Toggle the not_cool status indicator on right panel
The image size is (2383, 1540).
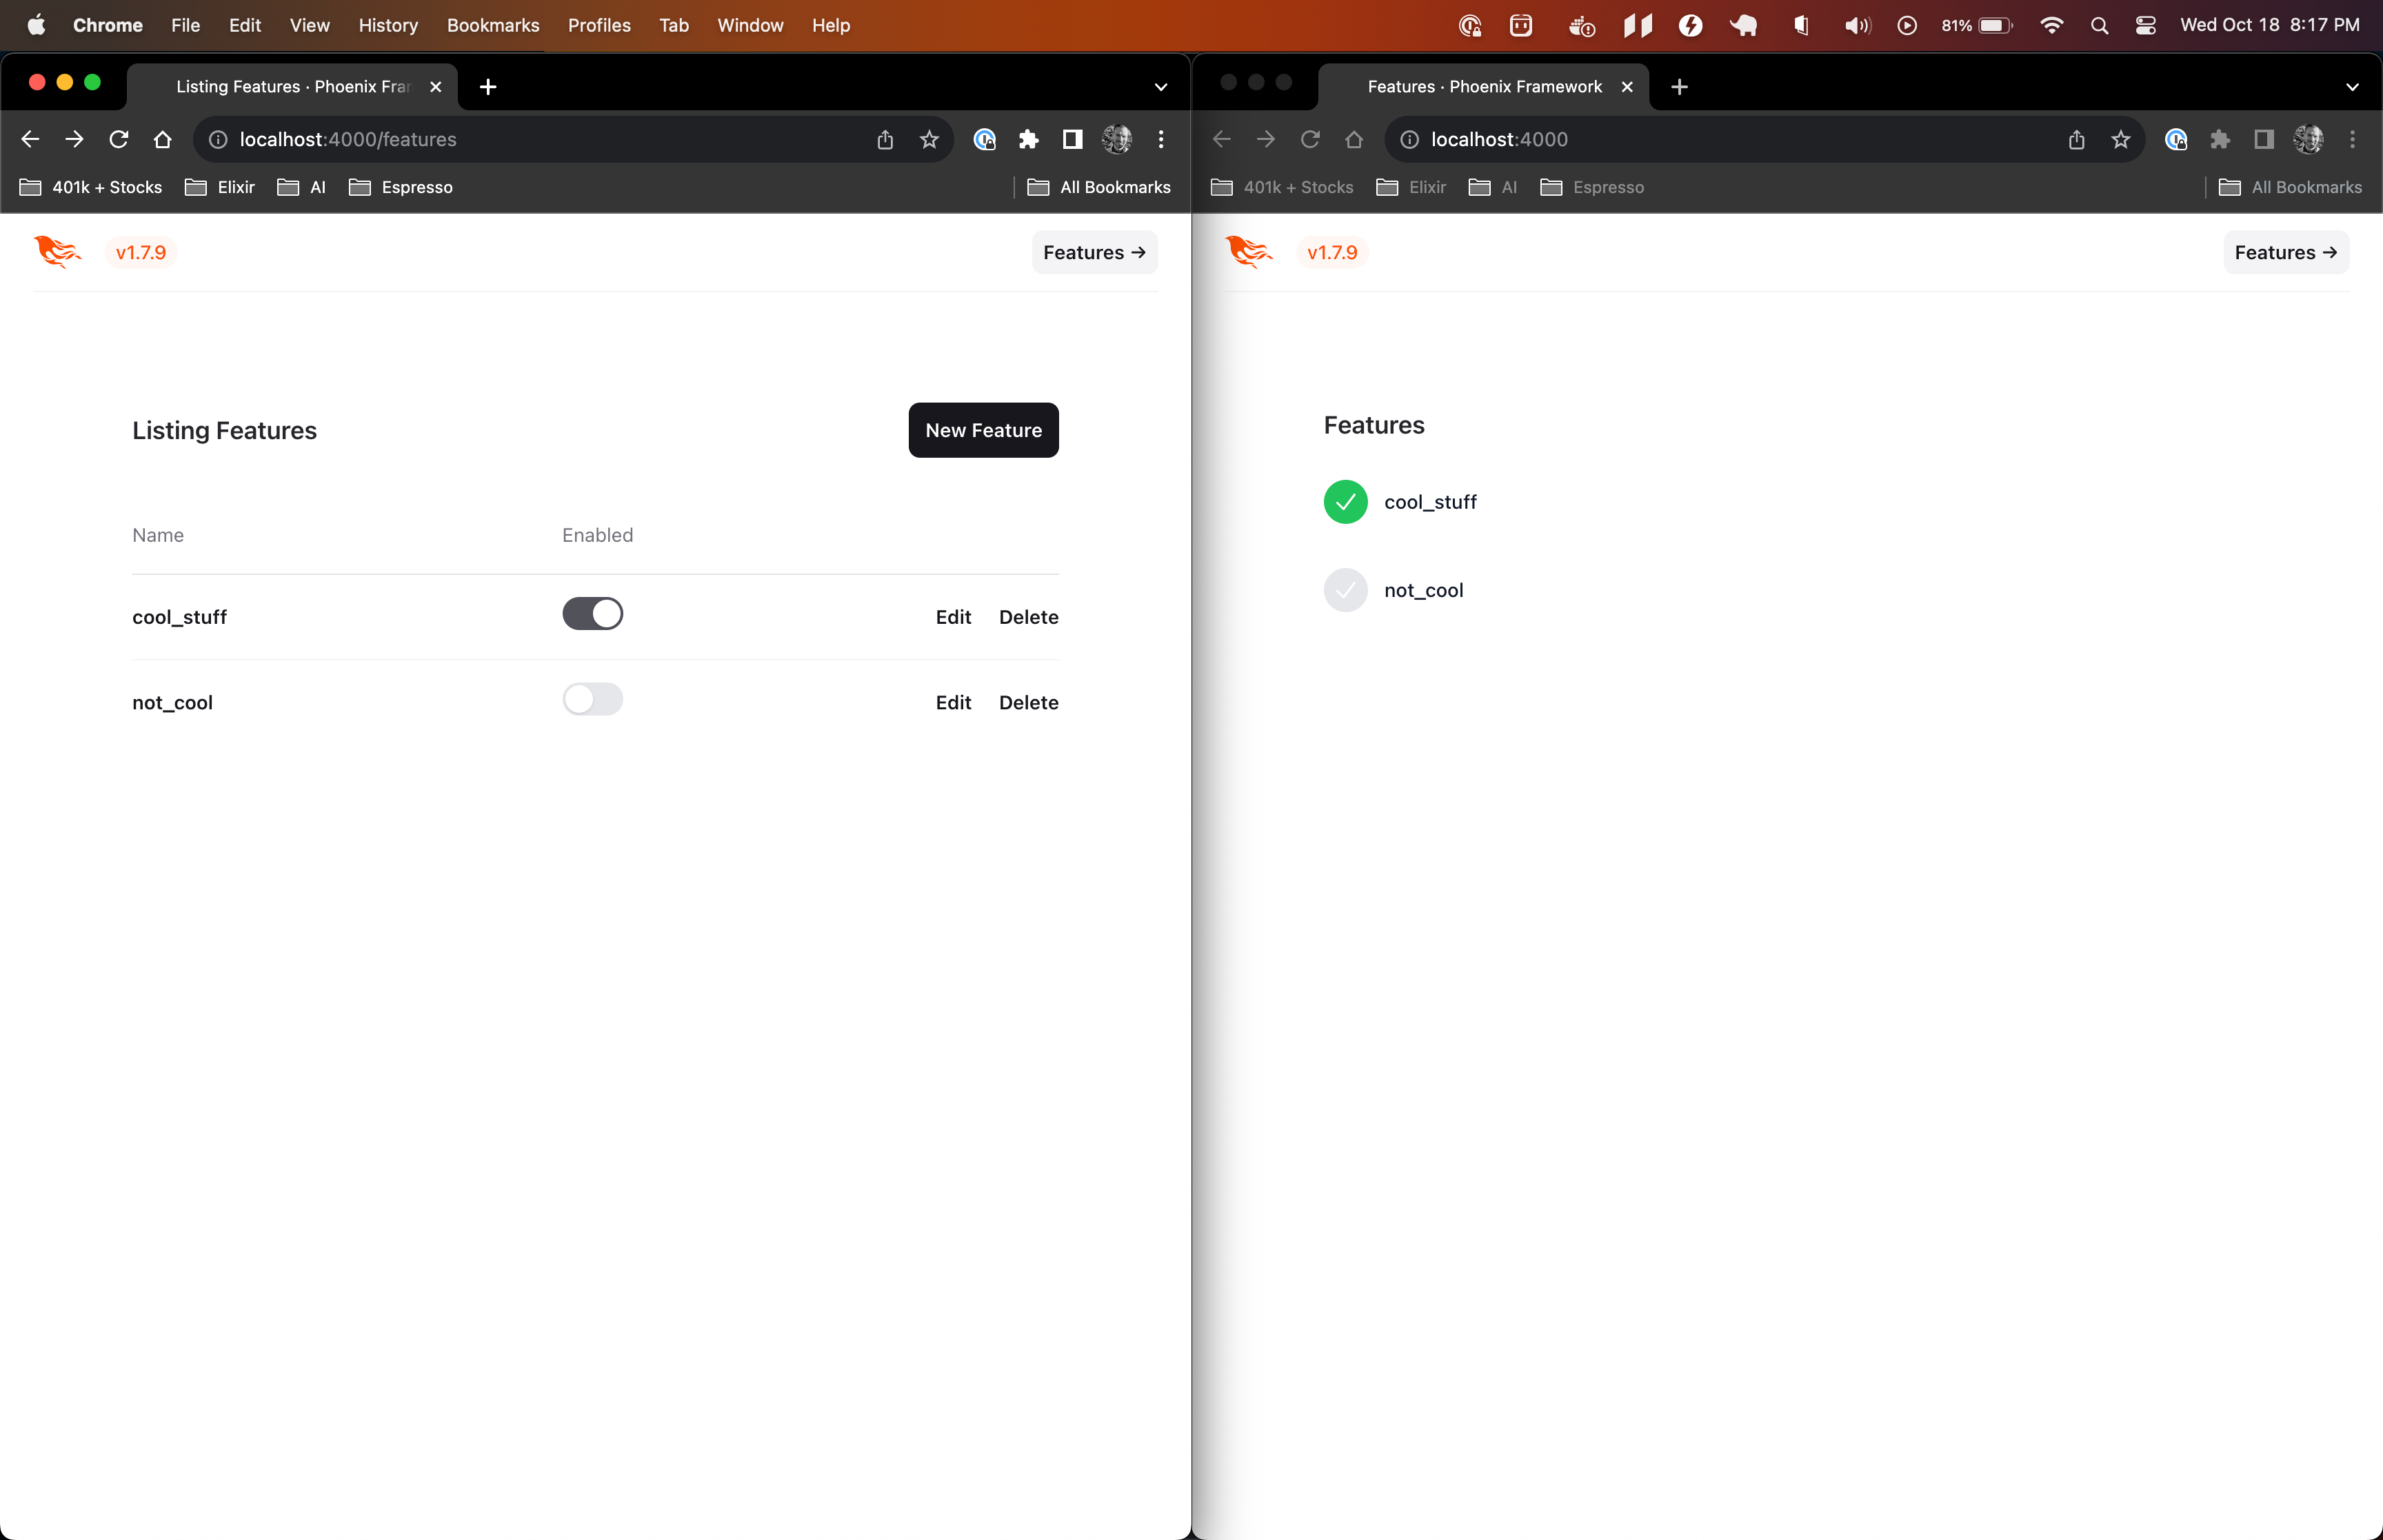[1346, 589]
